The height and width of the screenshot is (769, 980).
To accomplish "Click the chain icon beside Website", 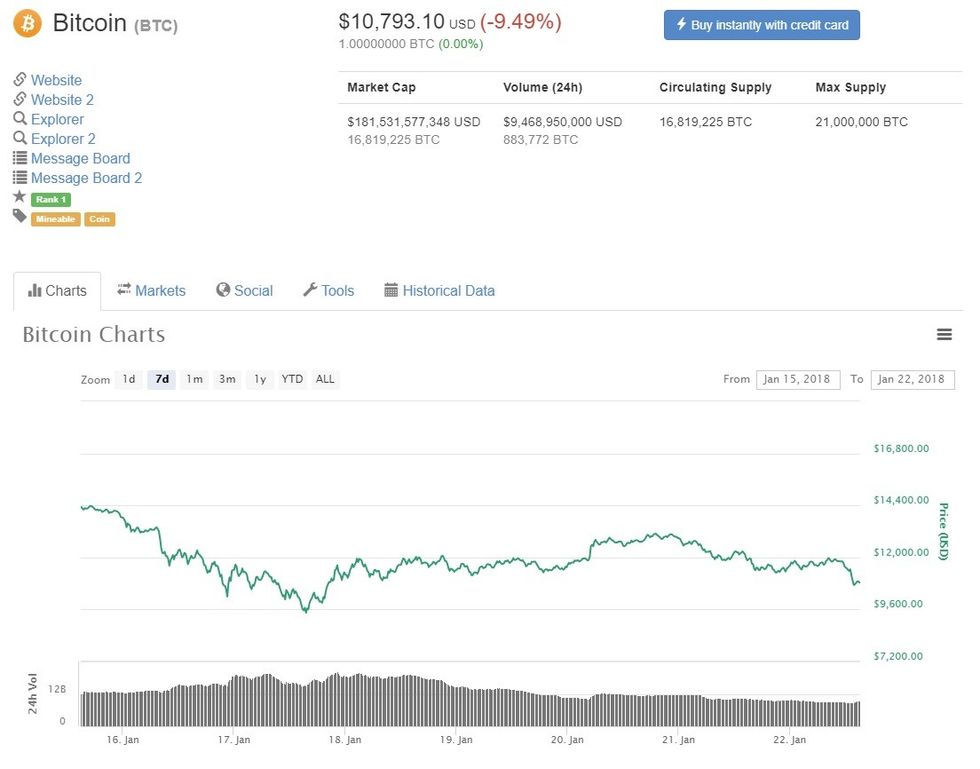I will tap(20, 80).
